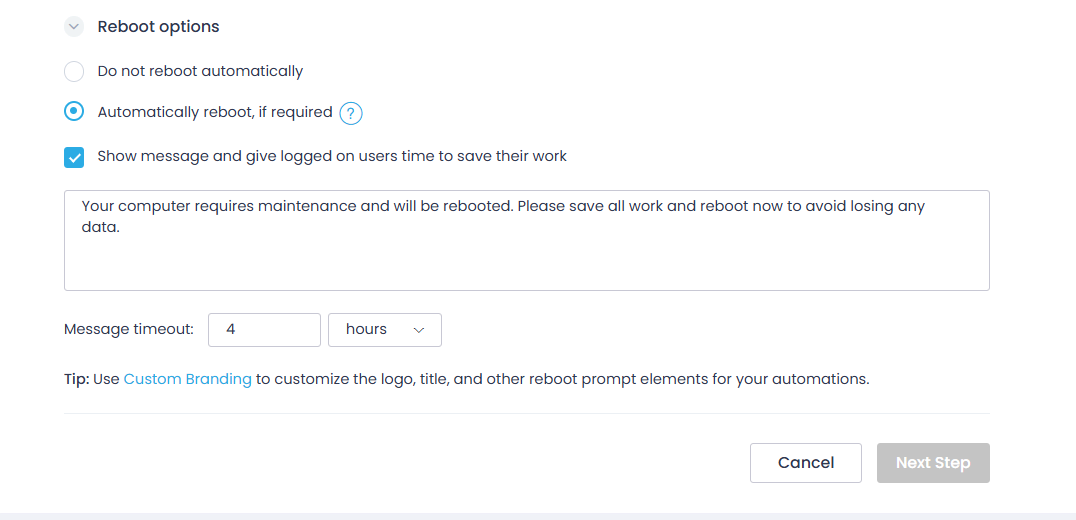Click the "Automatically reboot, if required" label

point(214,112)
